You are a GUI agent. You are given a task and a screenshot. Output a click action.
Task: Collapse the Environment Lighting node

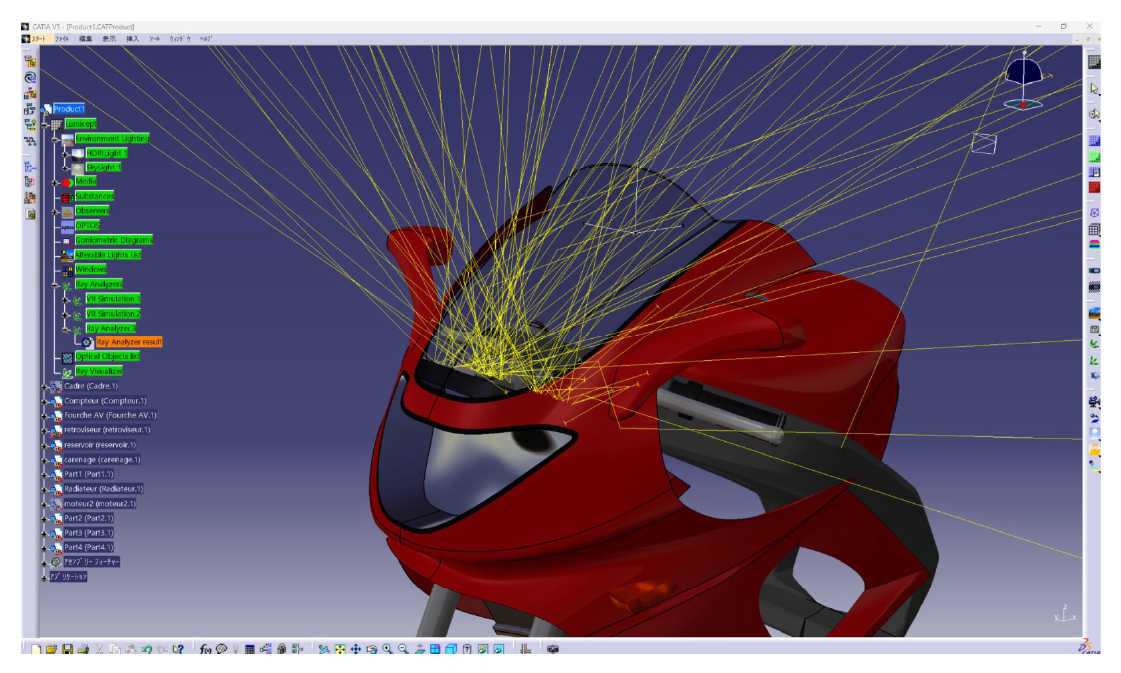[55, 139]
